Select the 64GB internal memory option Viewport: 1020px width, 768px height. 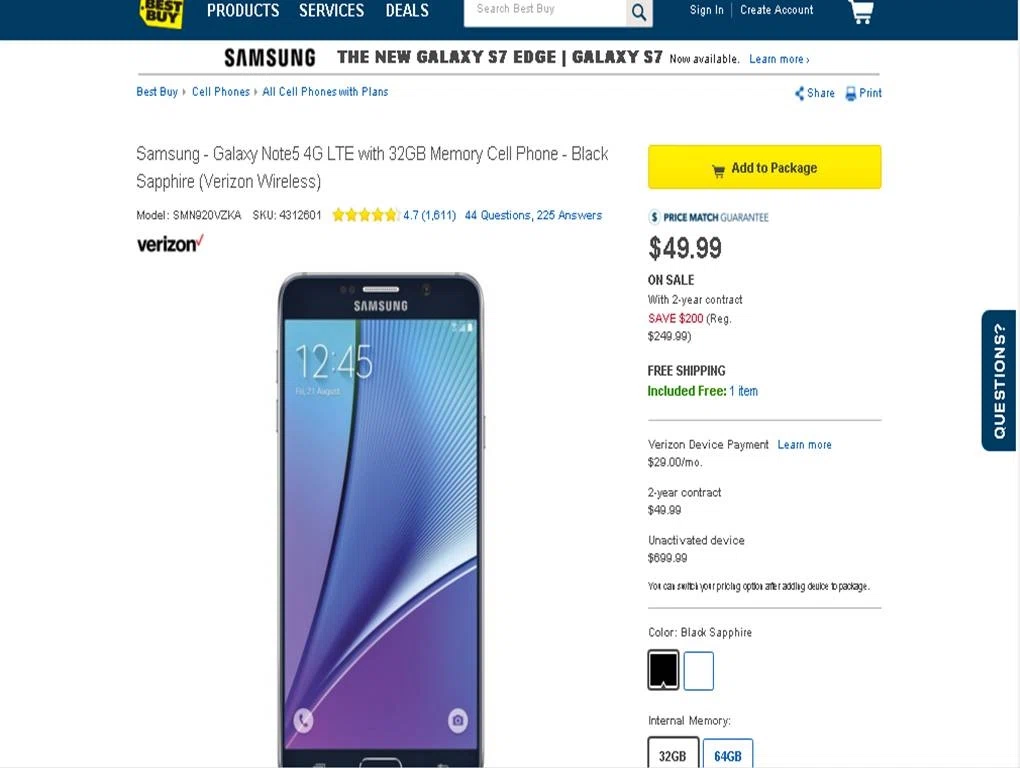(x=728, y=754)
